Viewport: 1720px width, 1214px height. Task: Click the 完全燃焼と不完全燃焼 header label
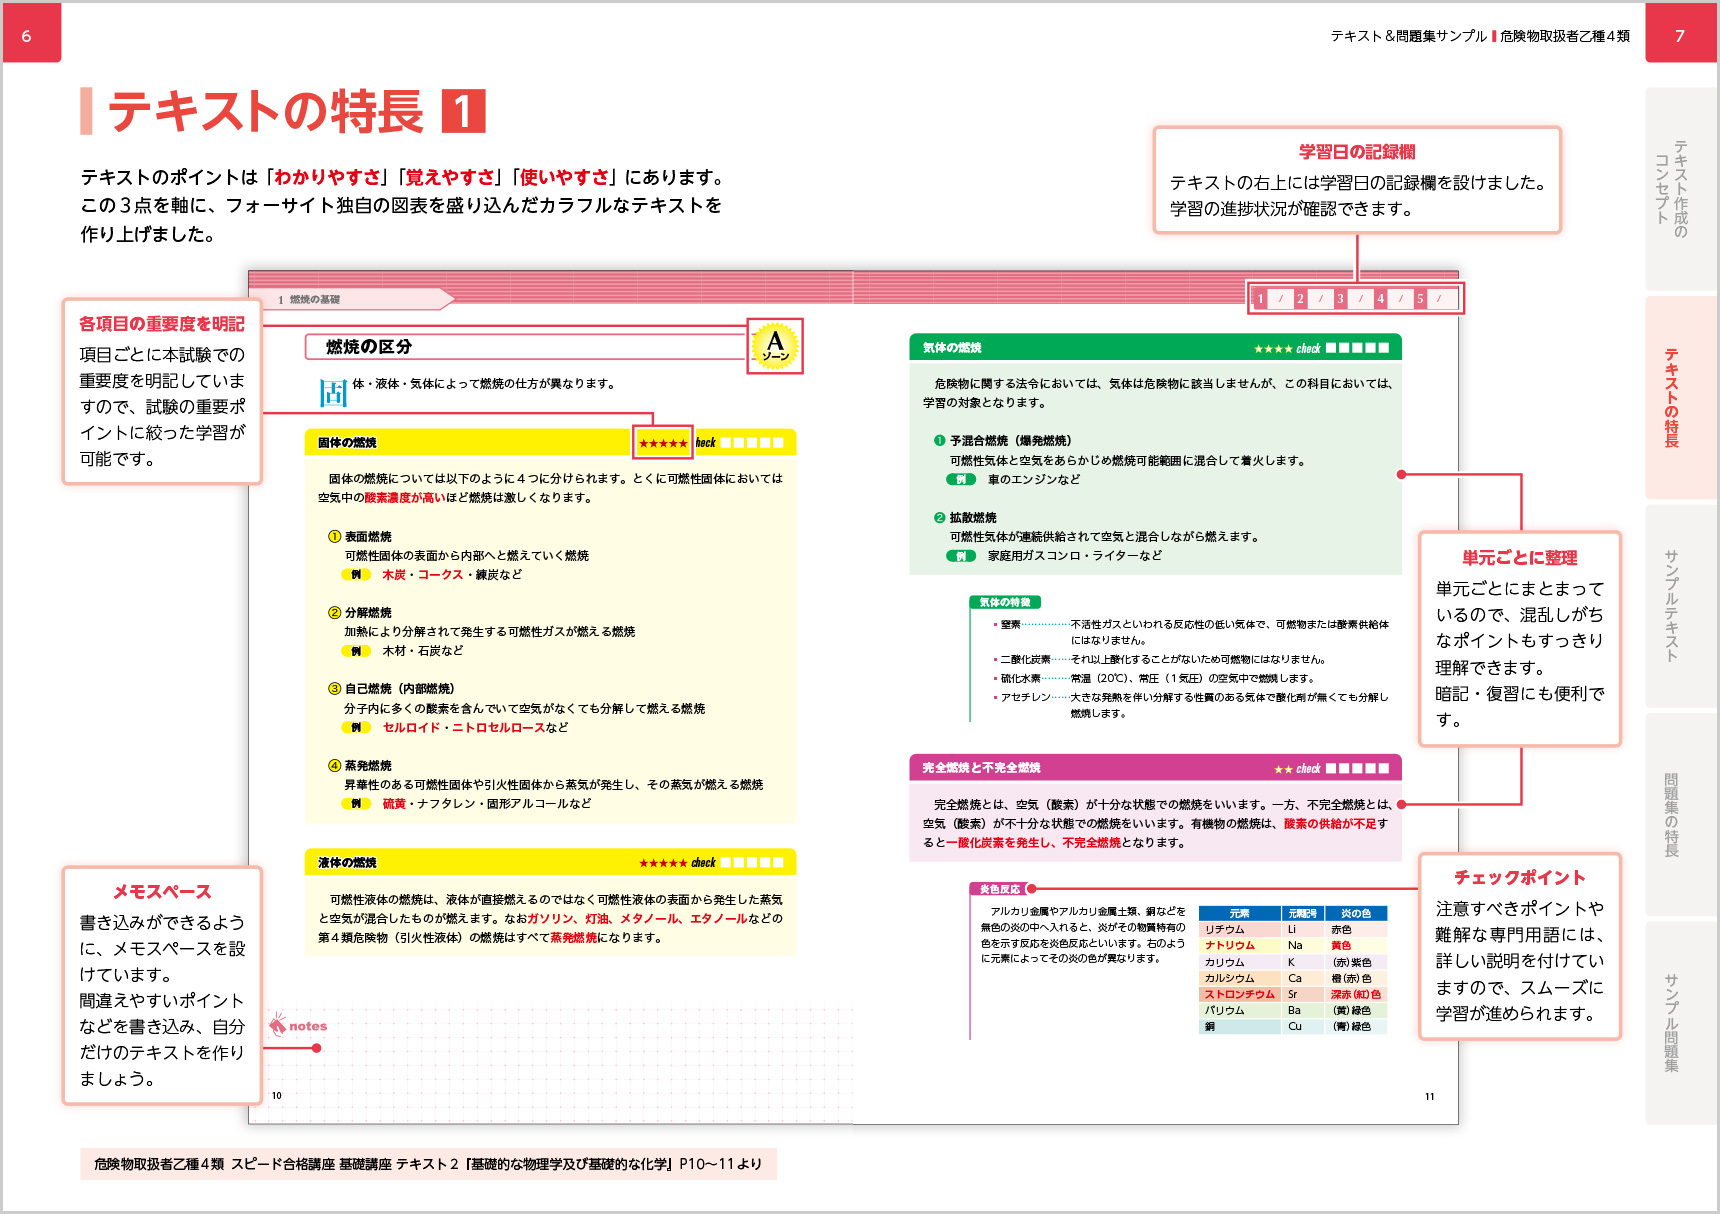pos(981,768)
